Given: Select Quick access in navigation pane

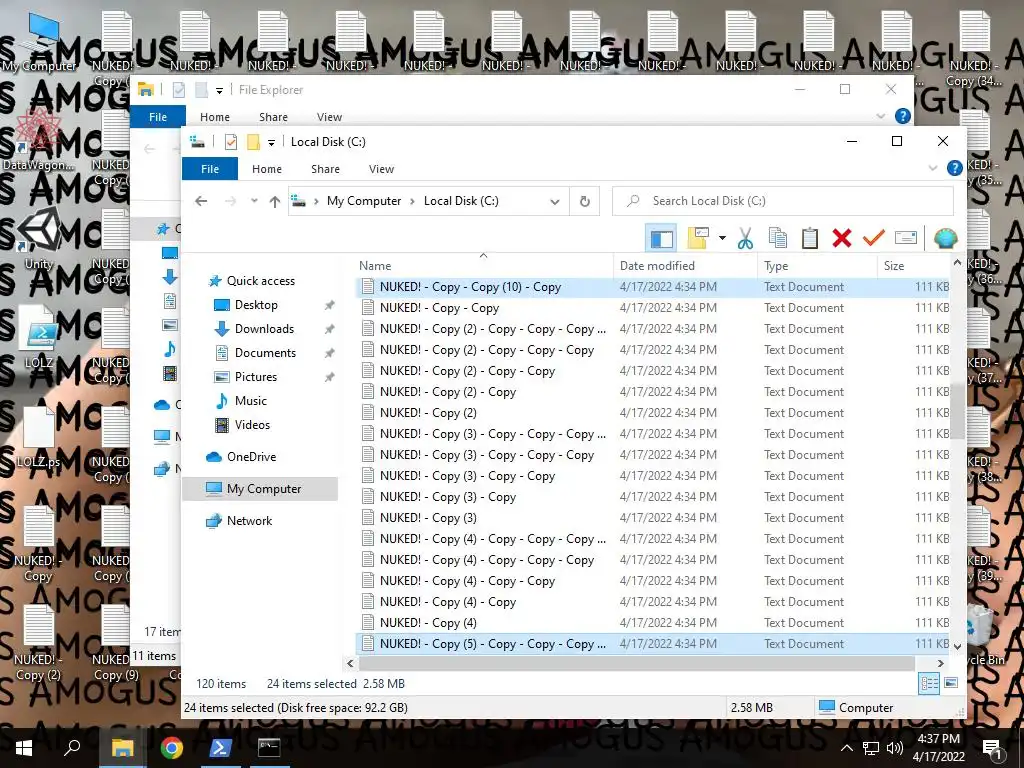Looking at the screenshot, I should click(x=261, y=281).
